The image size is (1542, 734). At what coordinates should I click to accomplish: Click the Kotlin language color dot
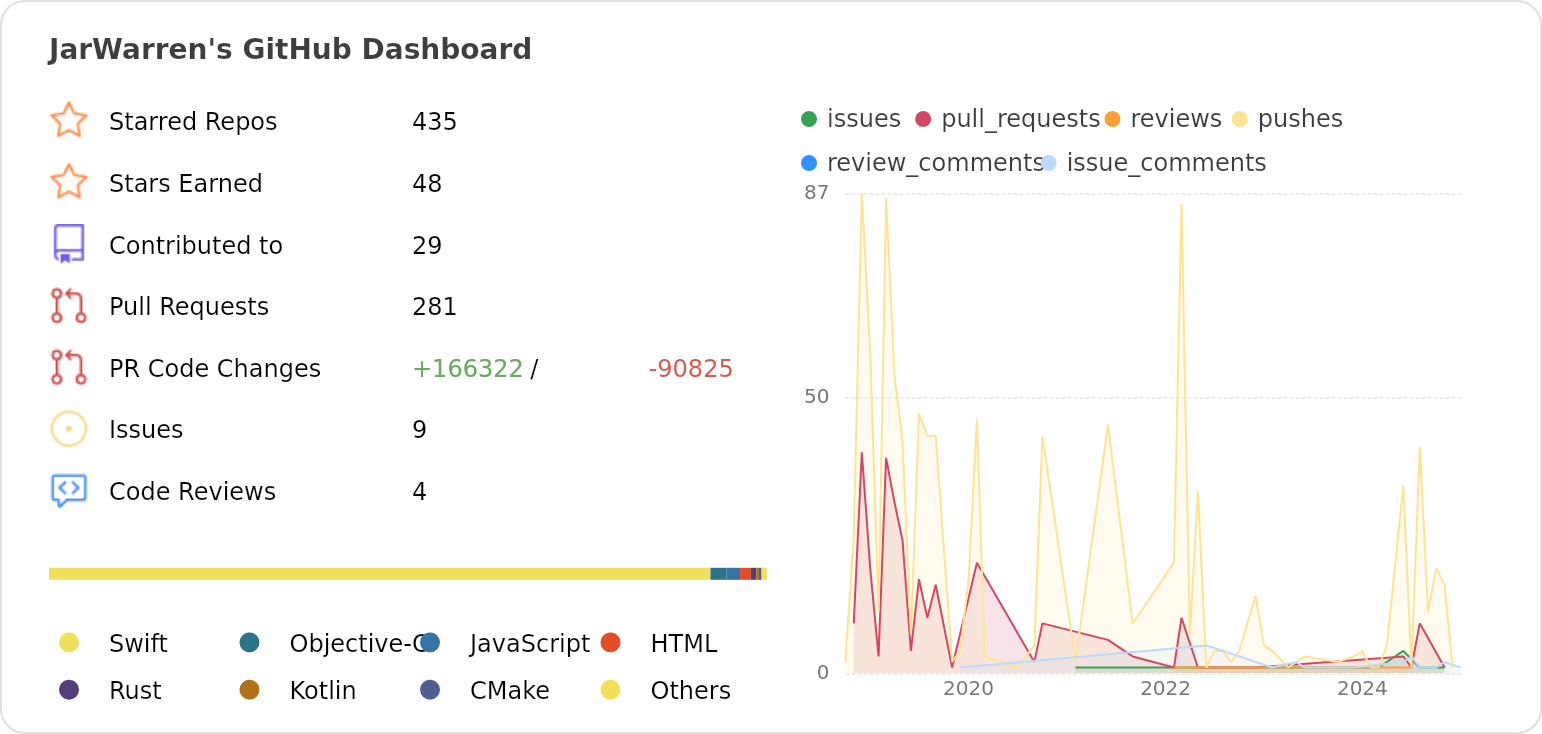point(250,689)
